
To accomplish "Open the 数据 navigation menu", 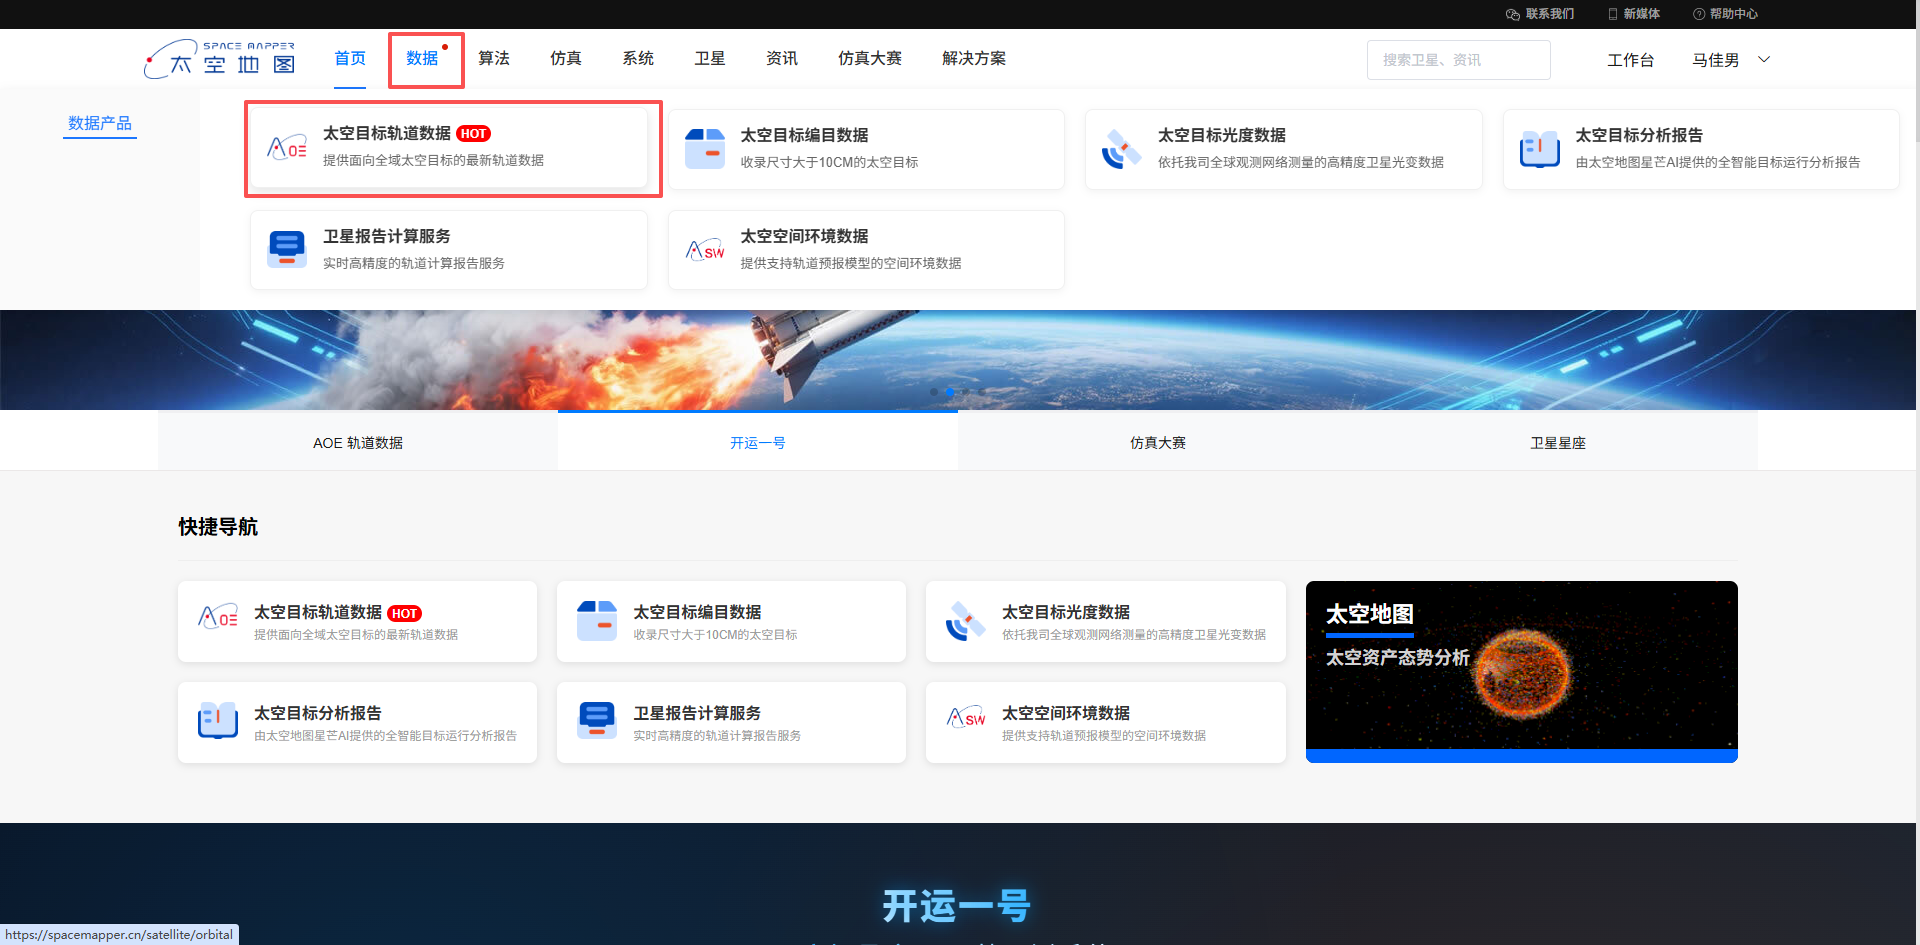I will point(424,58).
